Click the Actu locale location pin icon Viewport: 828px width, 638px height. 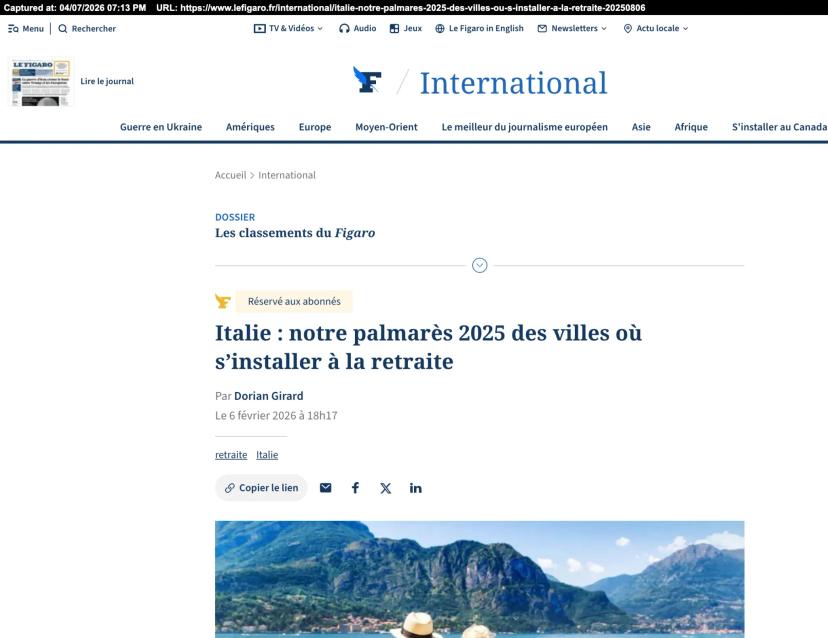[x=627, y=29]
